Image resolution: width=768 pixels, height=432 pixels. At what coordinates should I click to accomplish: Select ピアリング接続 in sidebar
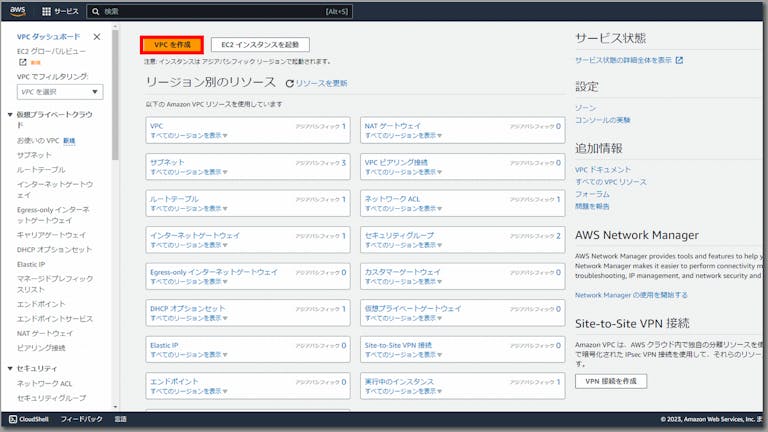[x=41, y=348]
